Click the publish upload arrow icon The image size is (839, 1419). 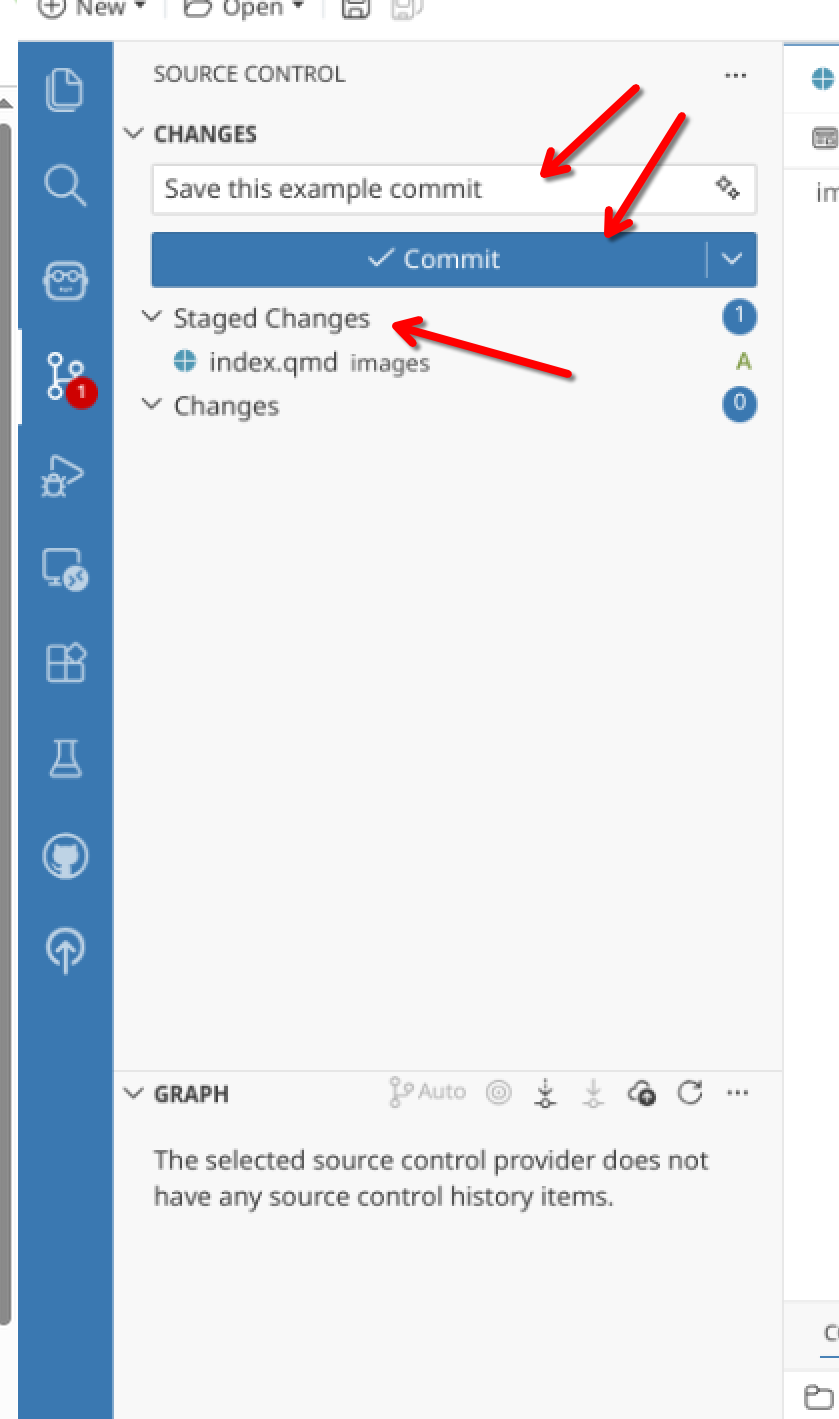[x=66, y=950]
